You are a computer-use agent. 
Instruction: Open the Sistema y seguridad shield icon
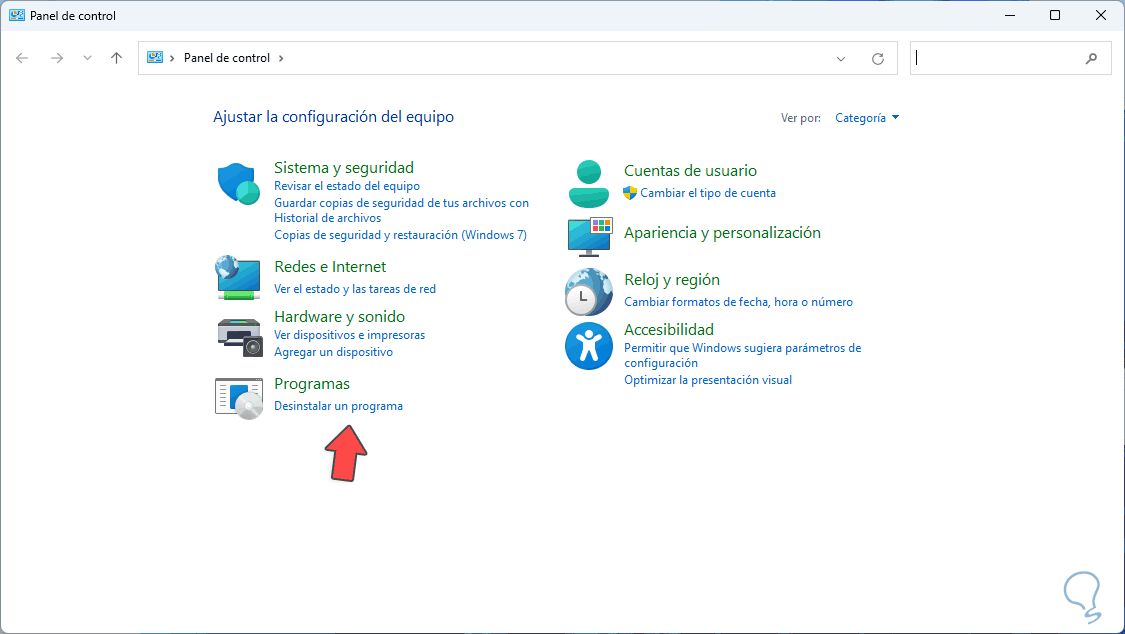click(x=238, y=184)
